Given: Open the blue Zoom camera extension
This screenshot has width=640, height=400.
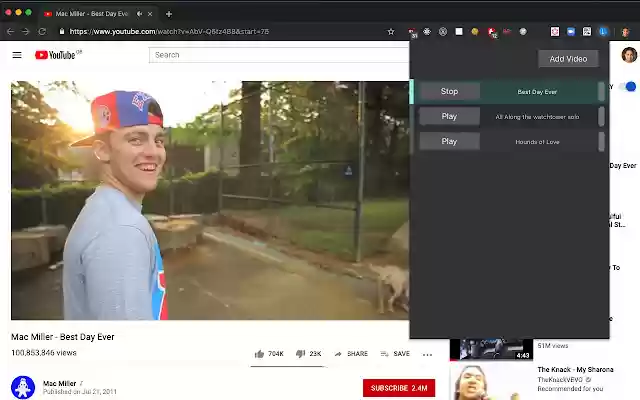Looking at the screenshot, I should point(571,31).
